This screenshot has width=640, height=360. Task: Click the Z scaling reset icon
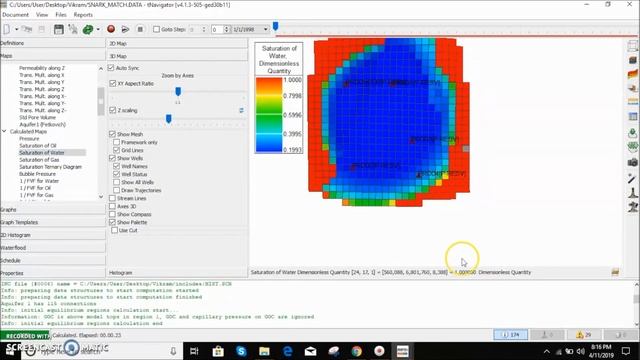[x=241, y=110]
